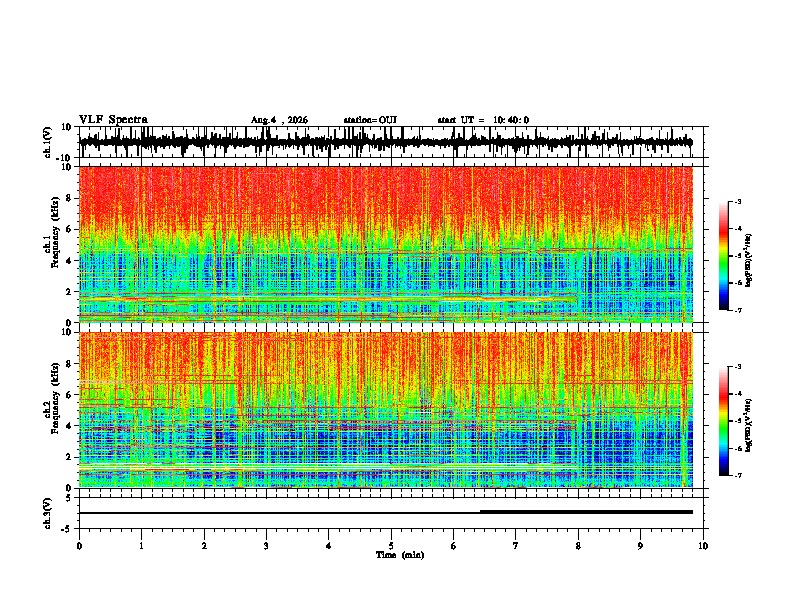The width and height of the screenshot is (792, 612).
Task: Click the "-3" tick on ch.2 colorbar
Action: [737, 367]
